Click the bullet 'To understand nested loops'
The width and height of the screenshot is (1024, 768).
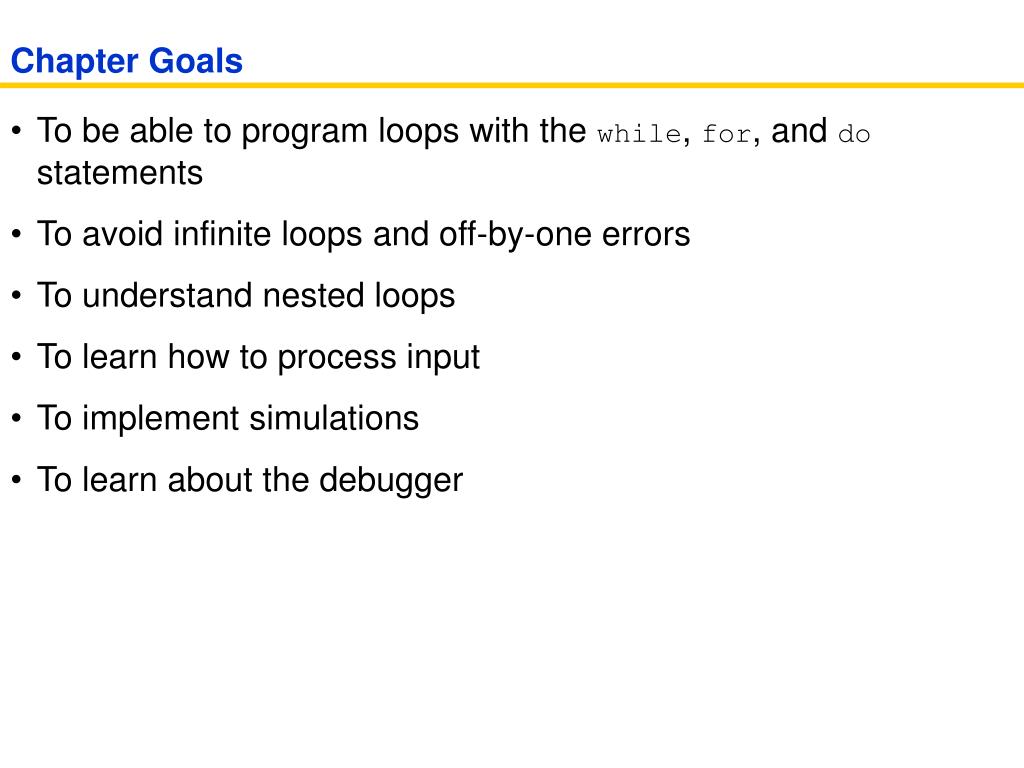pyautogui.click(x=246, y=296)
